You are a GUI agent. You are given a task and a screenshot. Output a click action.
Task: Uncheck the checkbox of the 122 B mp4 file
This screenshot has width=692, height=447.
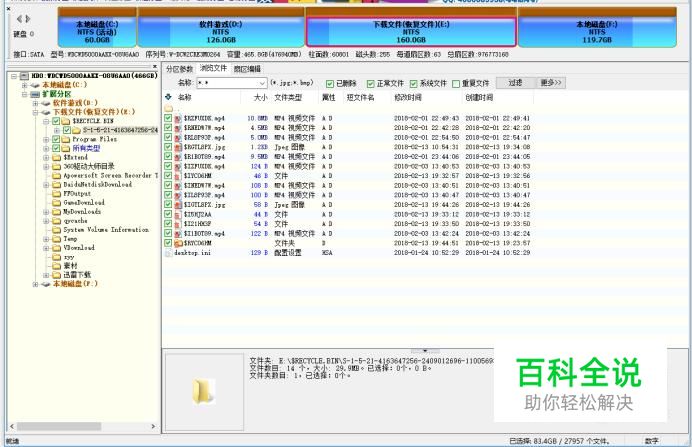point(168,233)
